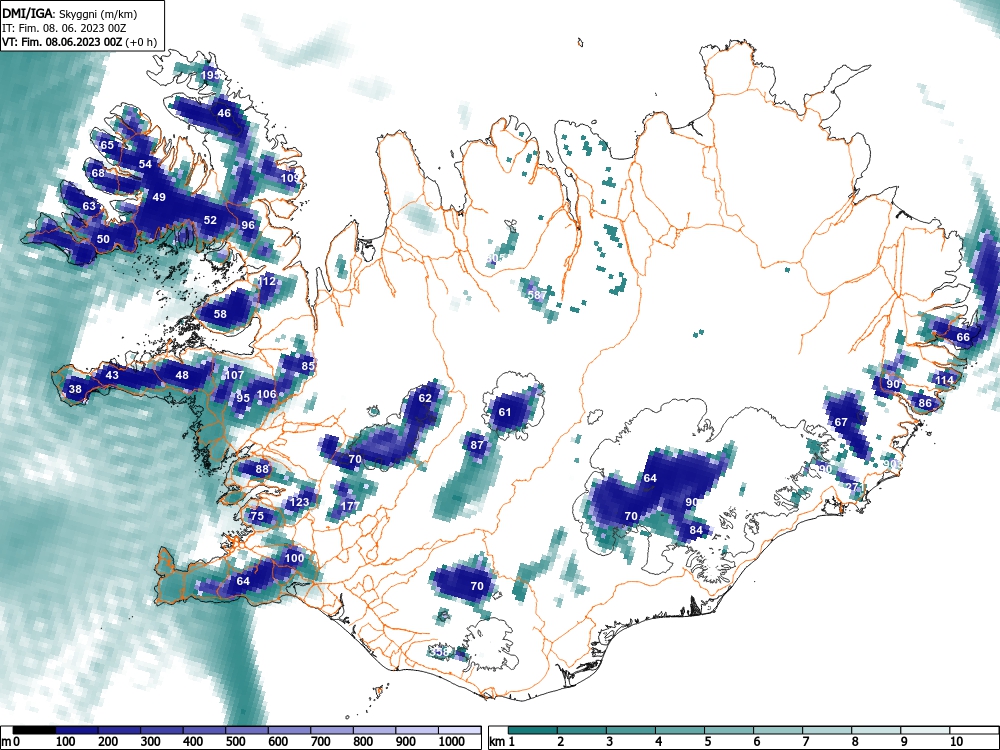Click the 'km 1' label on the kilometre legend
Viewport: 1000px width, 750px height.
[503, 742]
